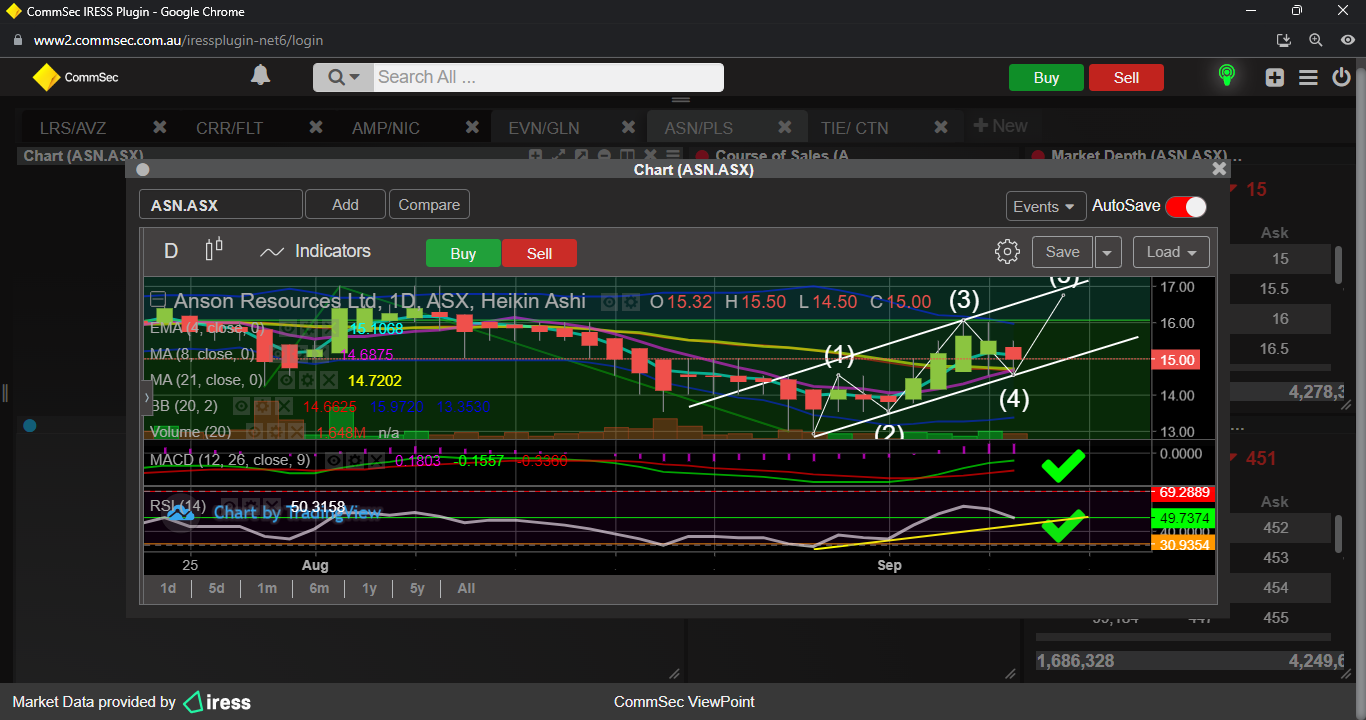Remove the MA (21) indicator
This screenshot has width=1366, height=720.
pos(327,380)
